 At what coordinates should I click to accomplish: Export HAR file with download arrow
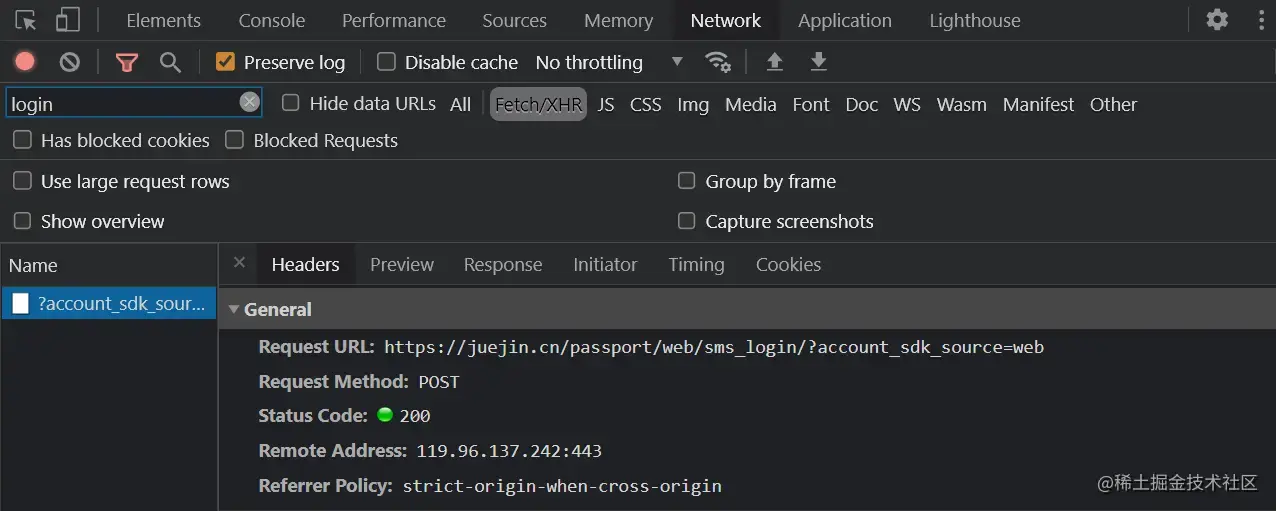click(818, 62)
